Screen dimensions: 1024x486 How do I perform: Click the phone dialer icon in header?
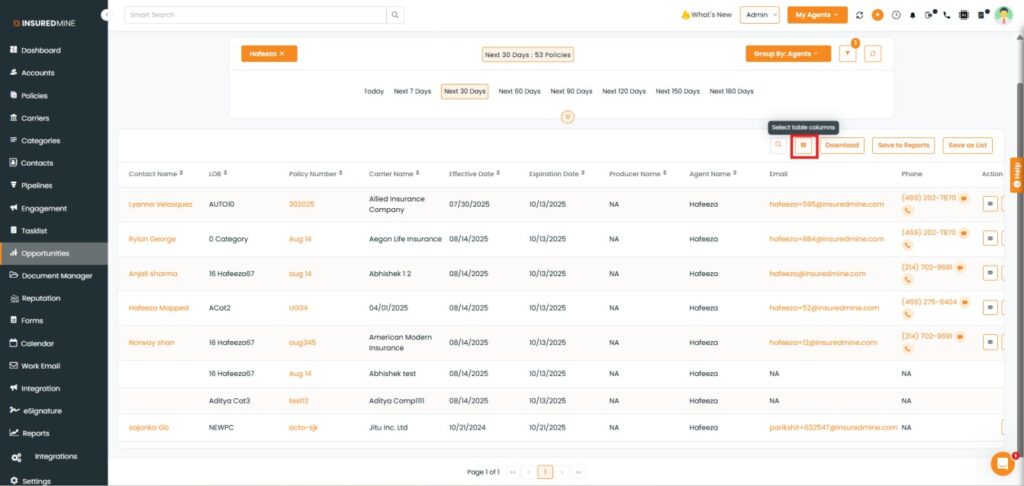(947, 15)
